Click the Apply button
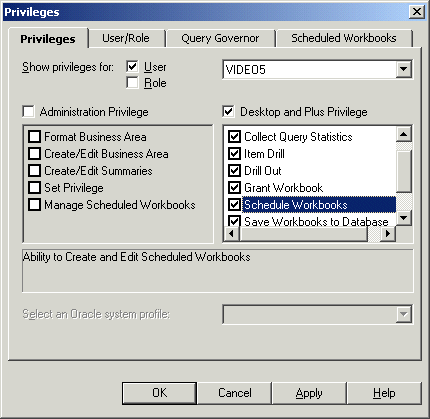 pyautogui.click(x=309, y=393)
